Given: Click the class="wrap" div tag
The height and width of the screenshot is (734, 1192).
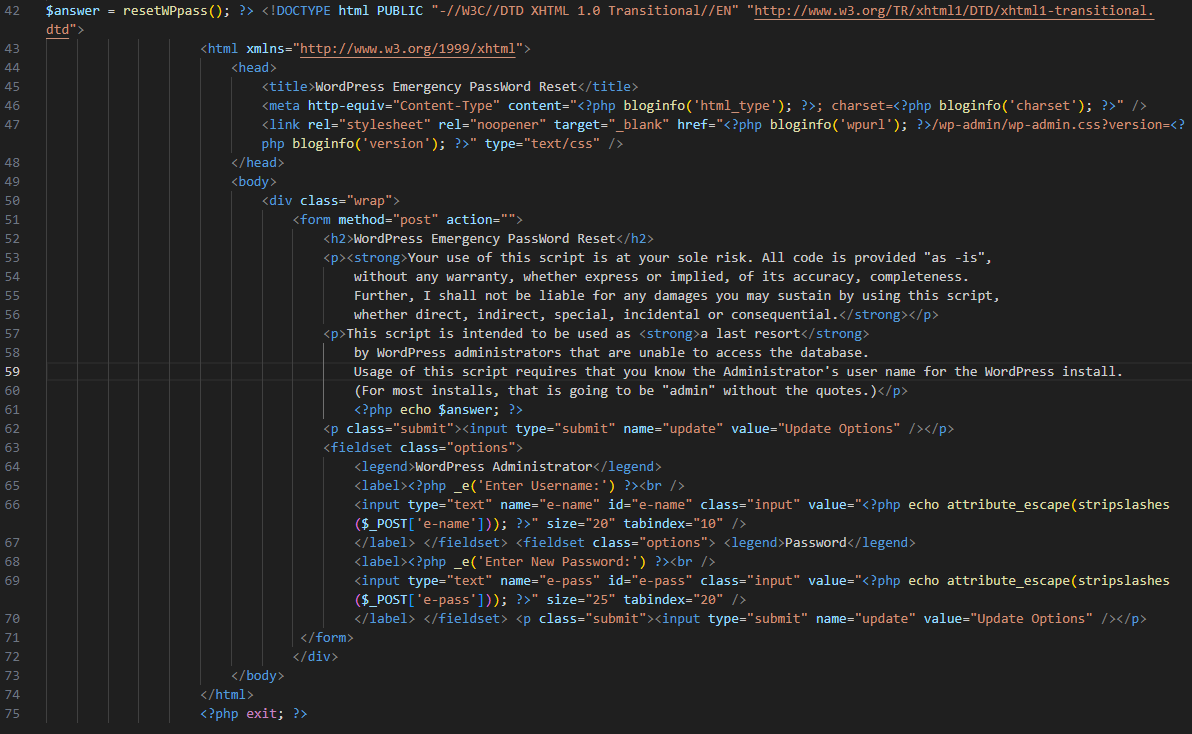Looking at the screenshot, I should pyautogui.click(x=331, y=201).
